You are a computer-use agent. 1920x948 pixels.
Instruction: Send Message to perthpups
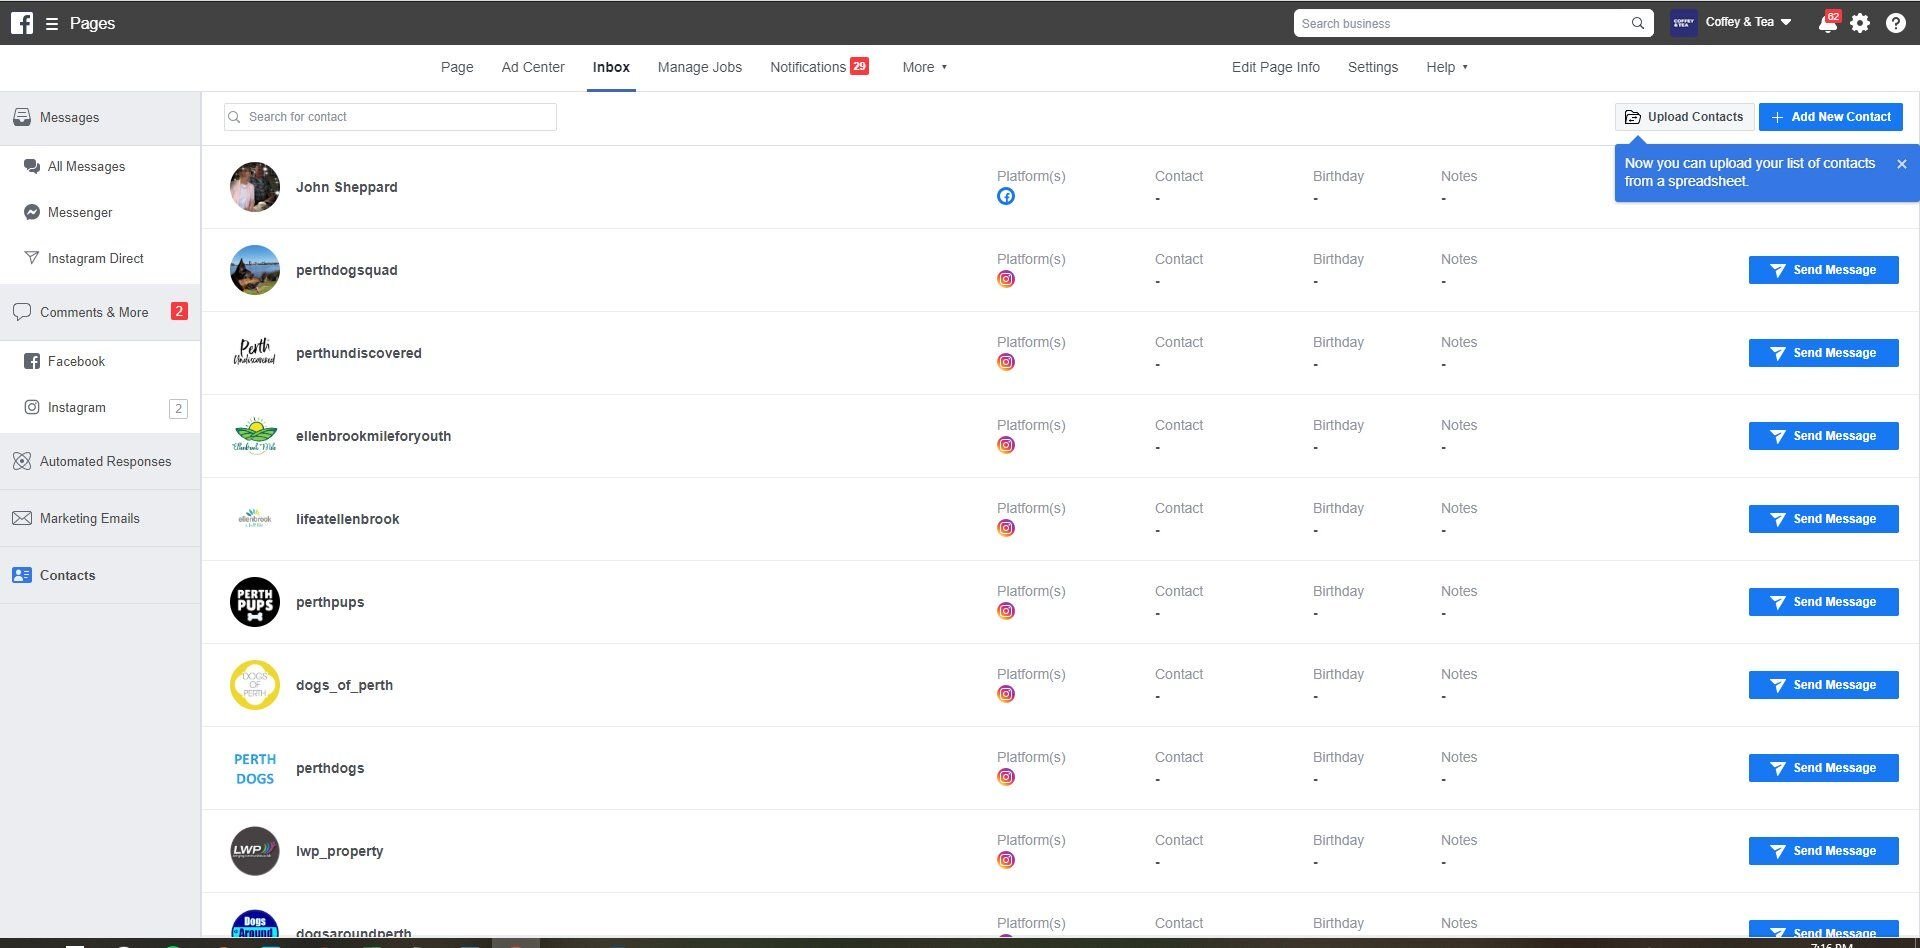point(1823,602)
